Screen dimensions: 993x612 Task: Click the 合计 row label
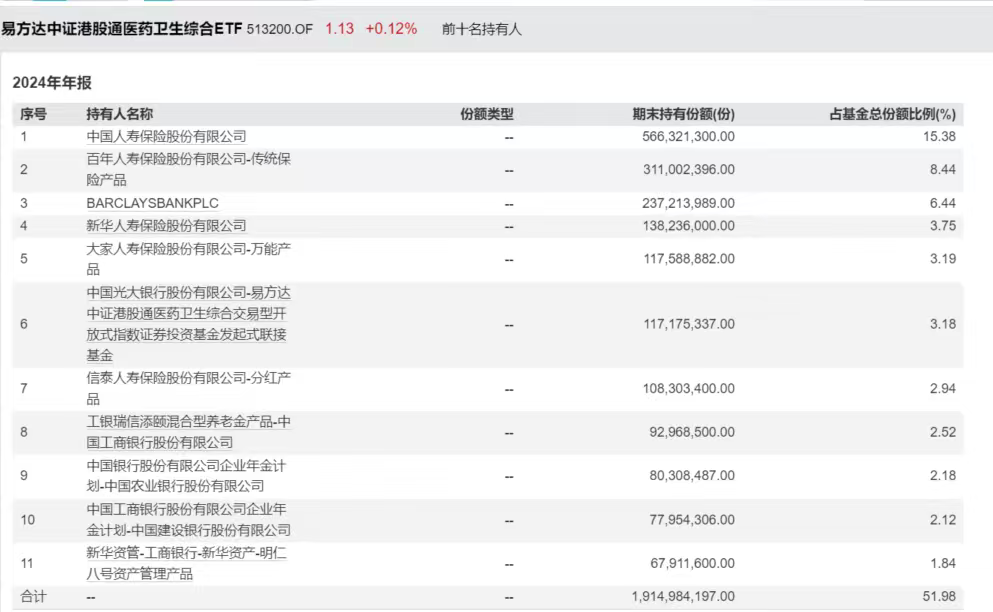click(33, 596)
